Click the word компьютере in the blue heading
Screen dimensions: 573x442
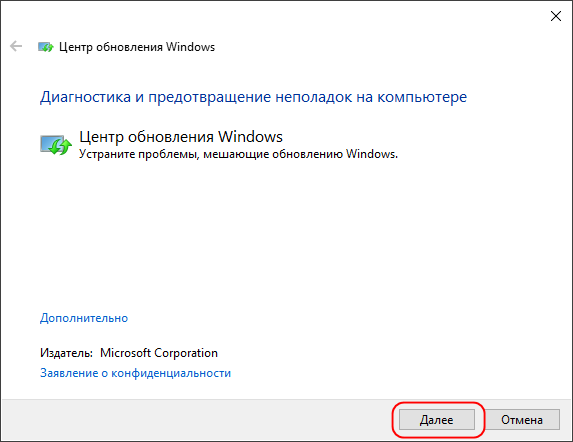(422, 97)
